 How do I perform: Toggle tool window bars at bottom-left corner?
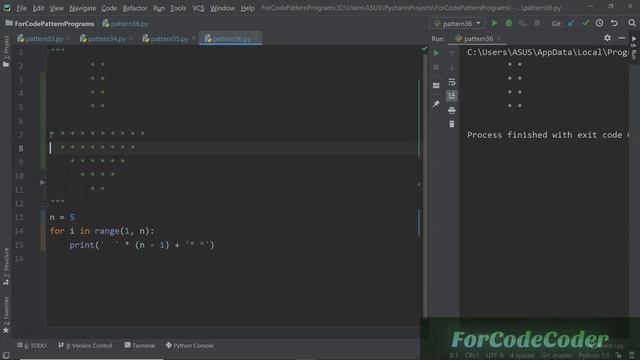(6, 355)
